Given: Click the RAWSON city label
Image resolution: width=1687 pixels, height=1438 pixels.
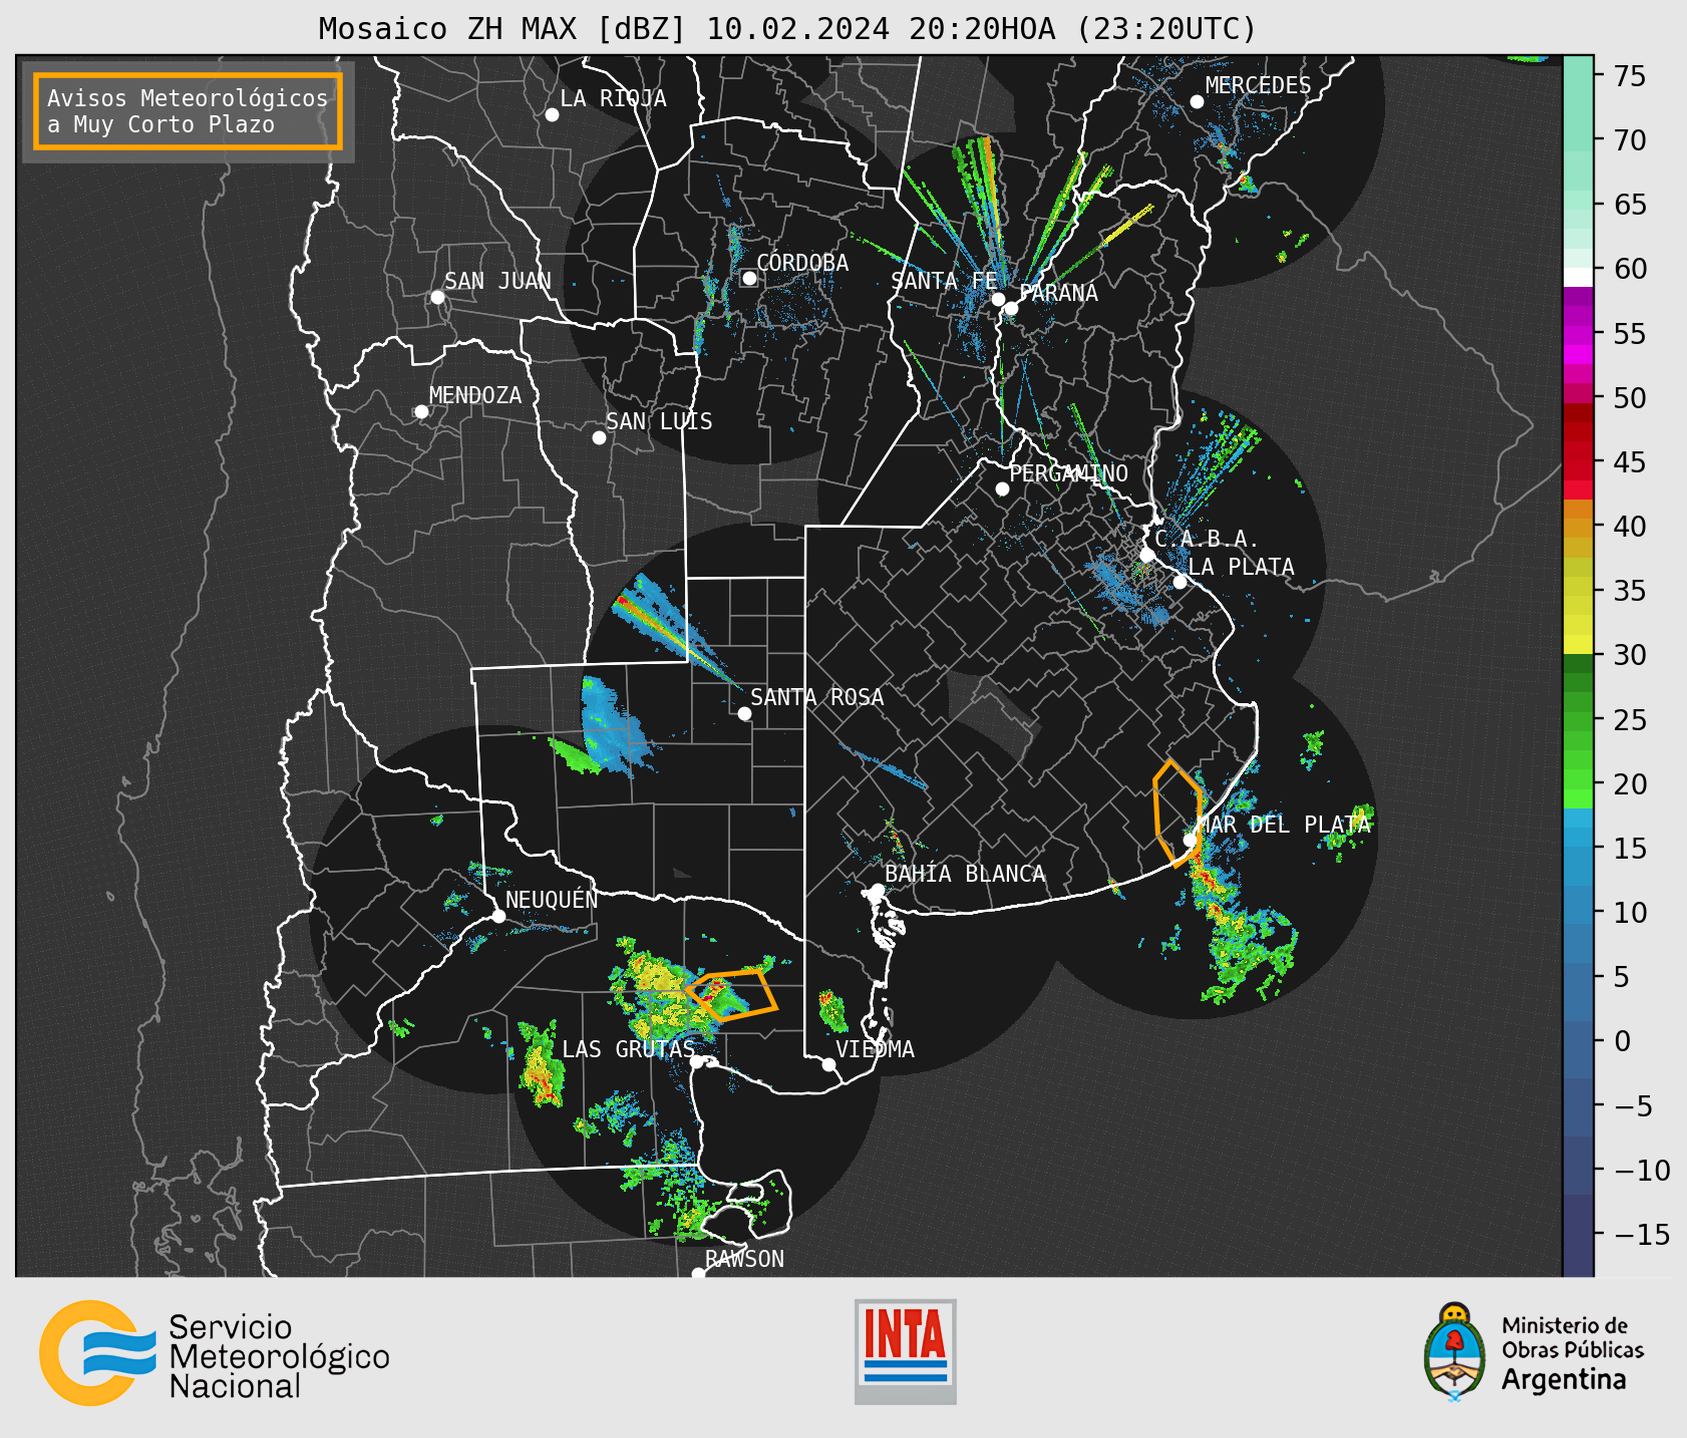Looking at the screenshot, I should tap(745, 1259).
